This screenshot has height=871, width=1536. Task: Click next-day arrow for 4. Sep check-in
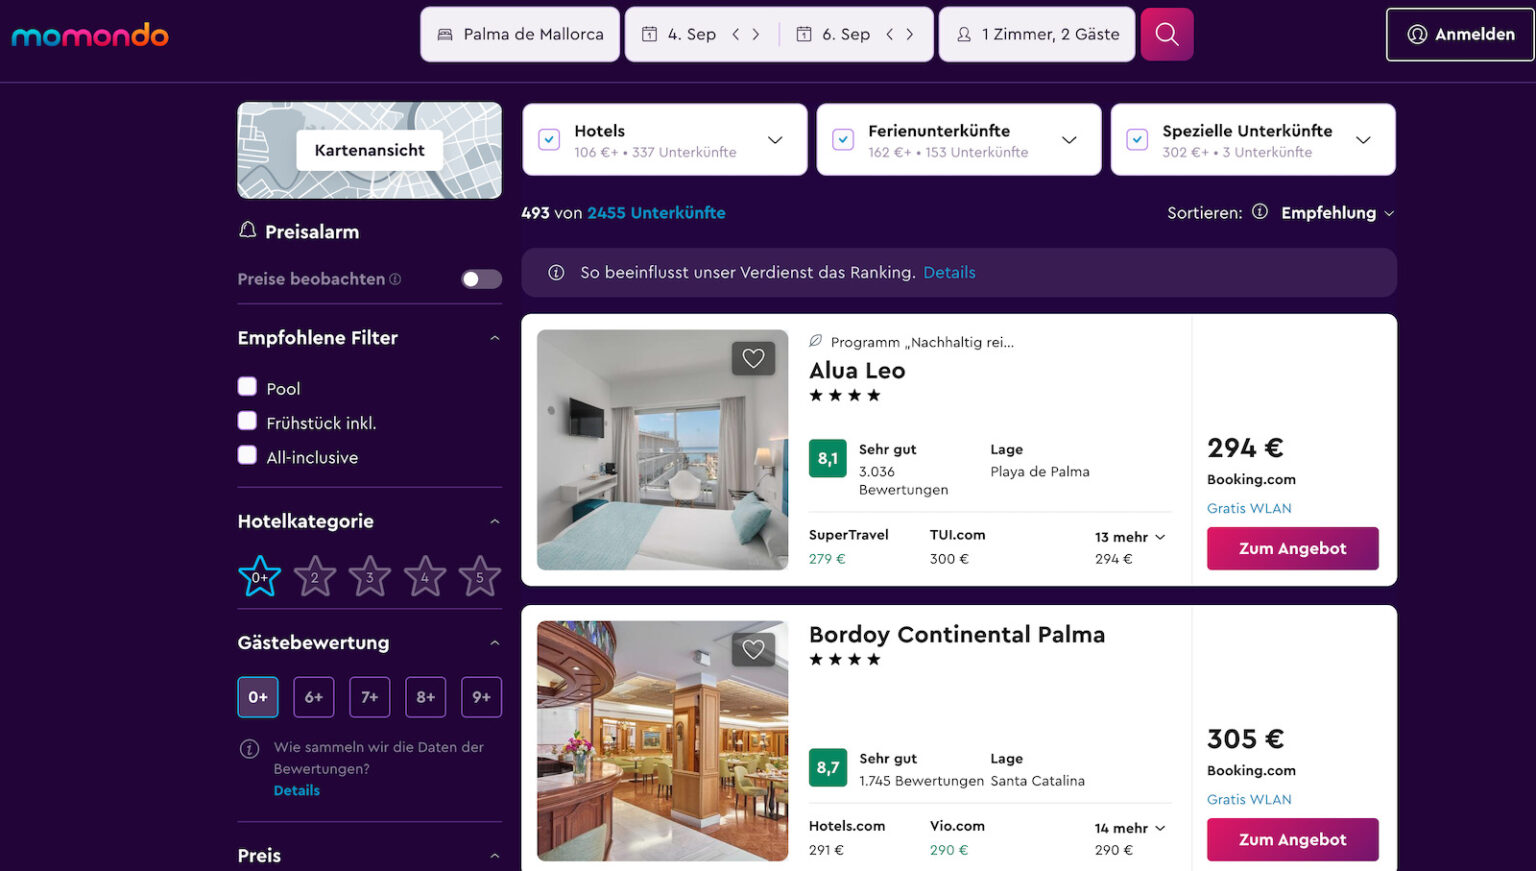756,34
